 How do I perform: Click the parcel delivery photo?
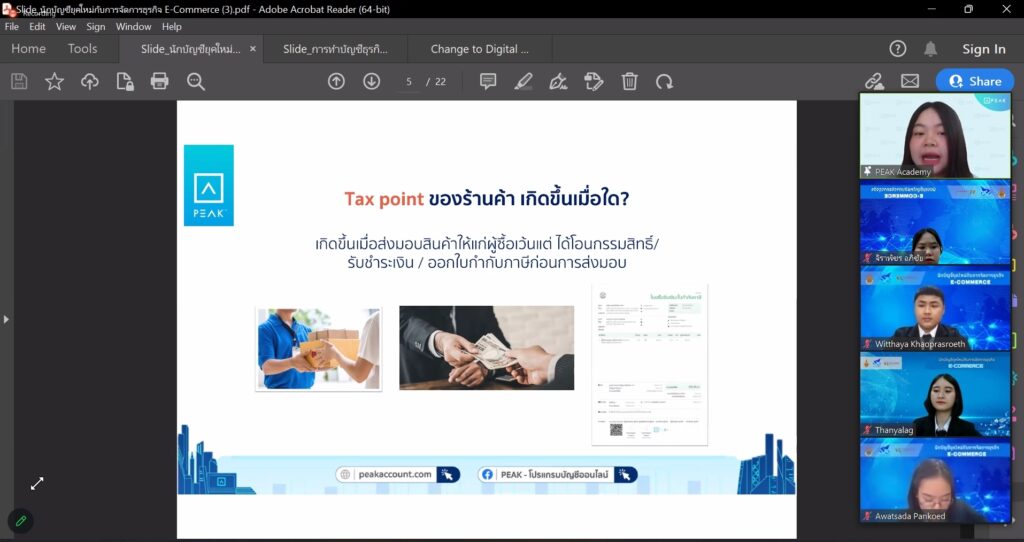pyautogui.click(x=318, y=349)
